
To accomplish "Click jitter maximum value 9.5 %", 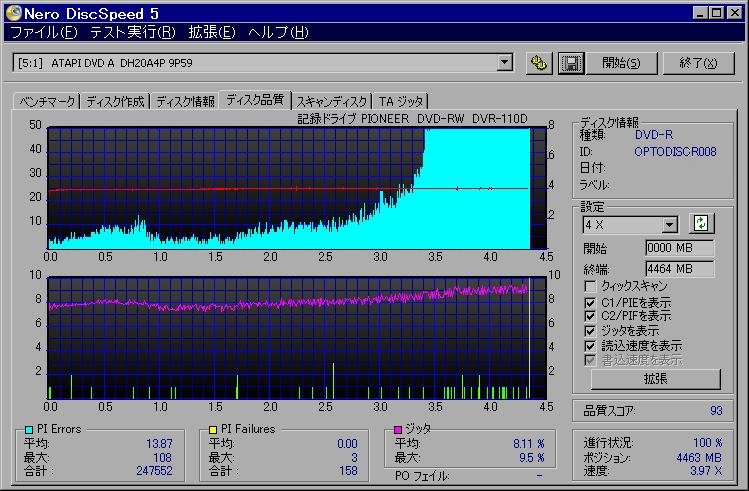I will 532,458.
